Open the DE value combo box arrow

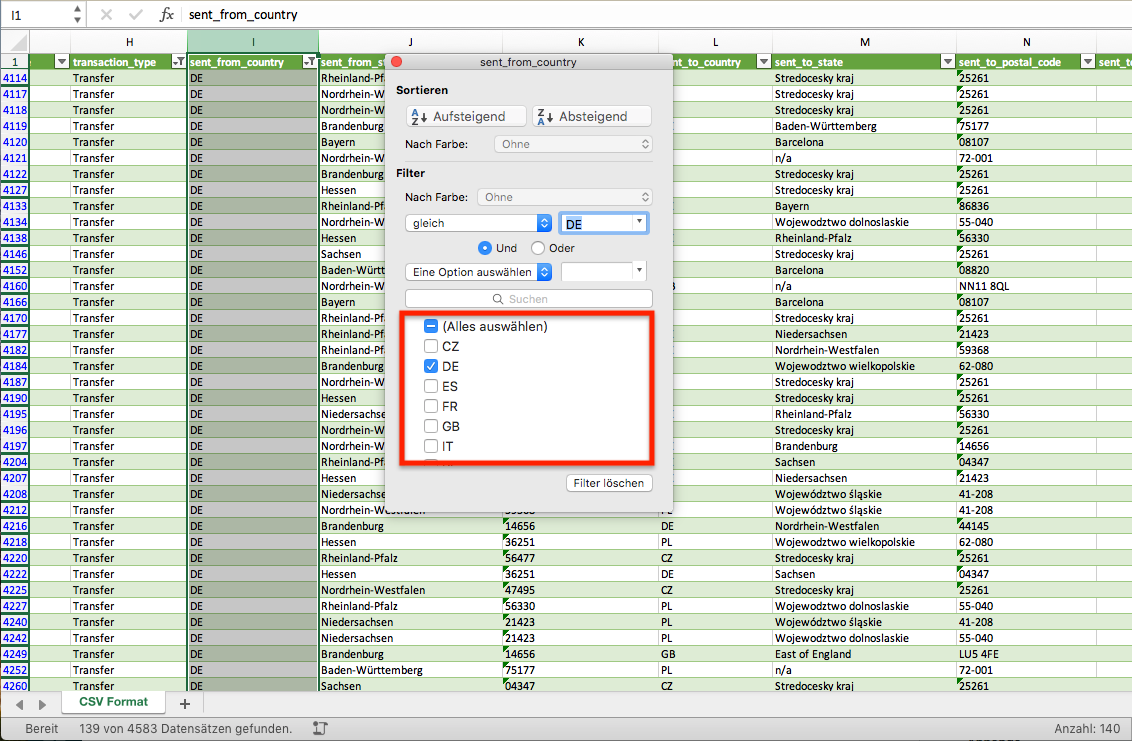click(x=639, y=222)
